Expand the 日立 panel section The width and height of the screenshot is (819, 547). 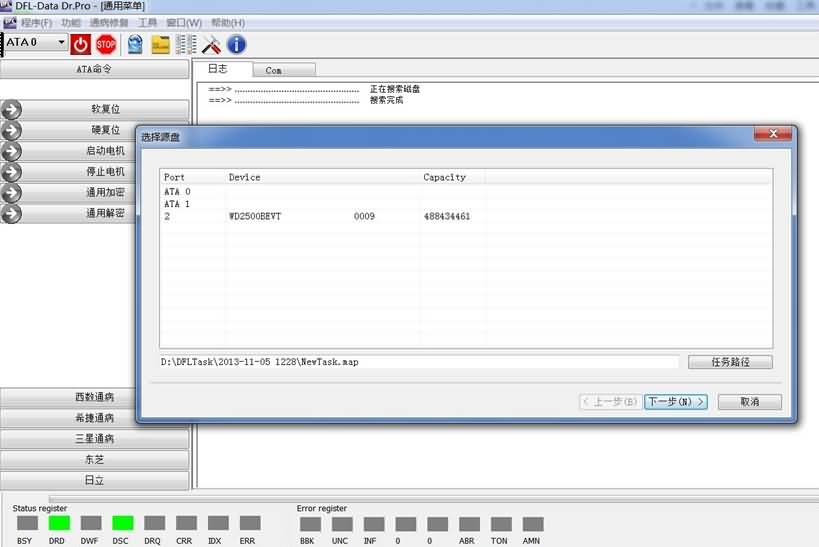tap(95, 480)
